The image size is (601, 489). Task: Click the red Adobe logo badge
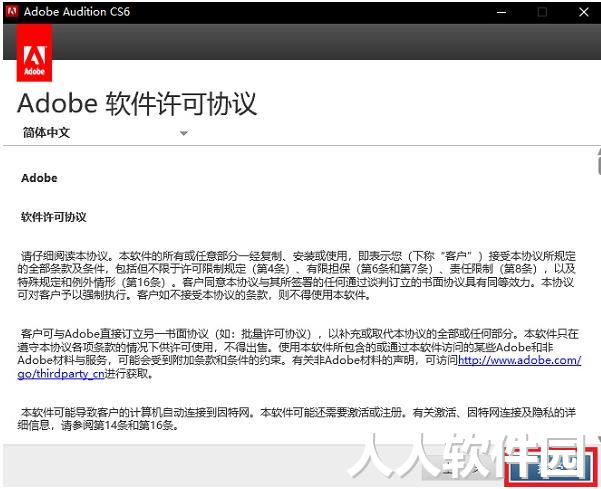click(34, 53)
